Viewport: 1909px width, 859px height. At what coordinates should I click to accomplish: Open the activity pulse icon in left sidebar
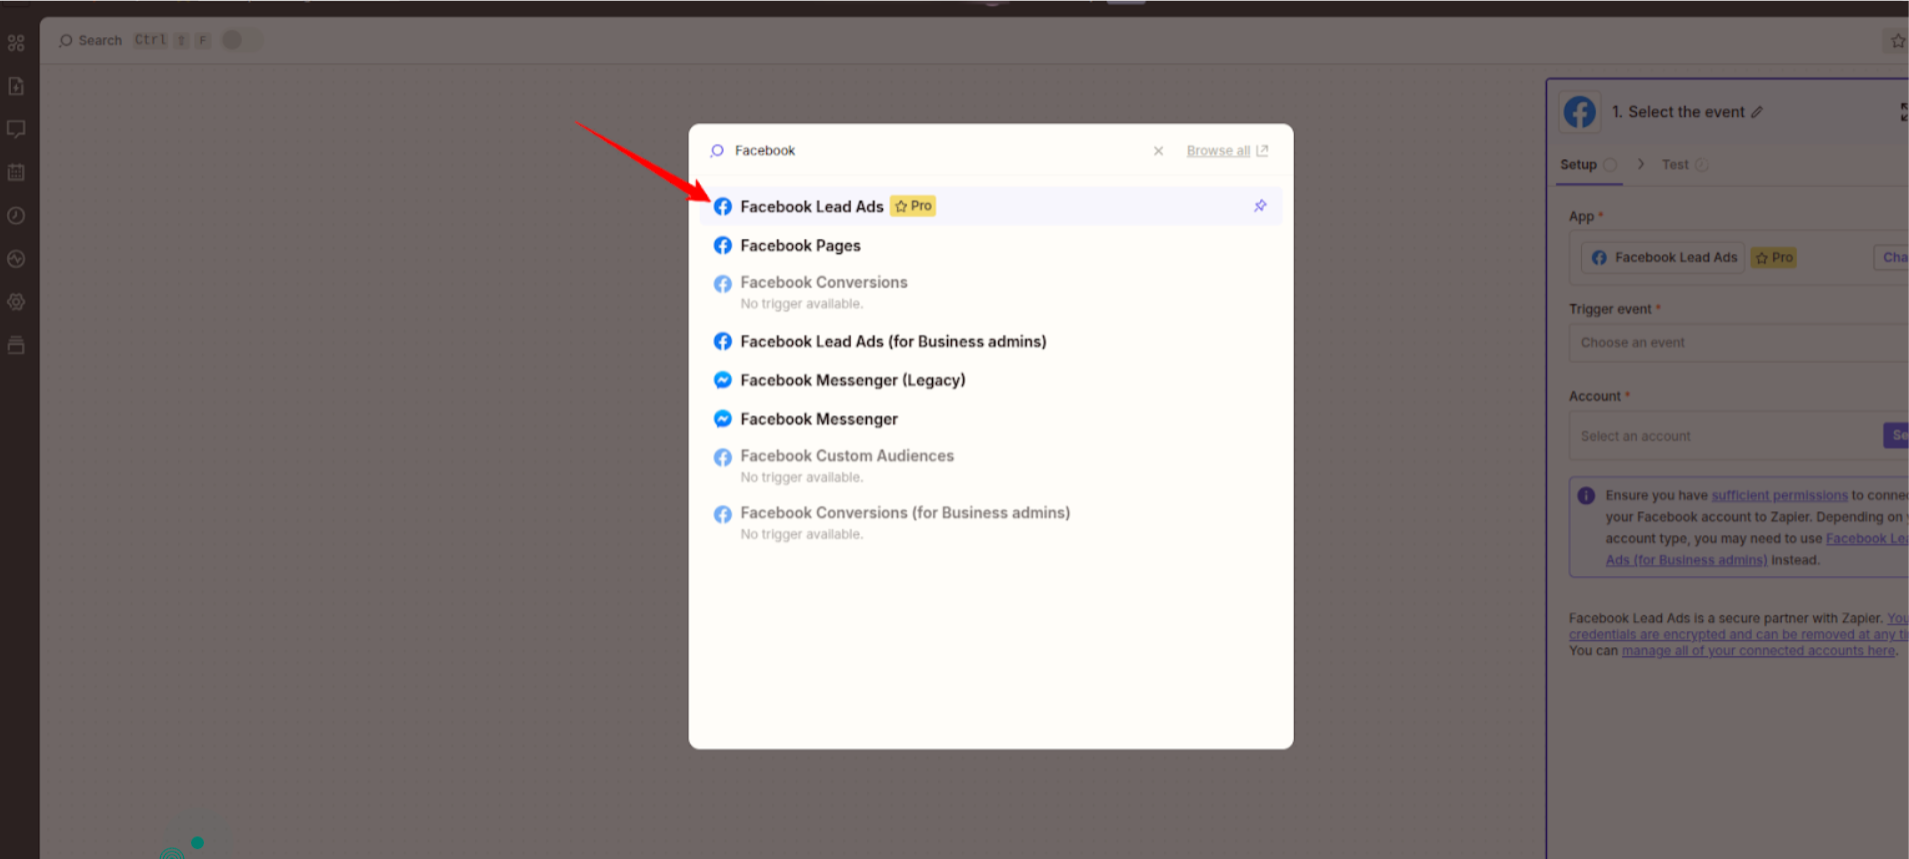(x=16, y=259)
